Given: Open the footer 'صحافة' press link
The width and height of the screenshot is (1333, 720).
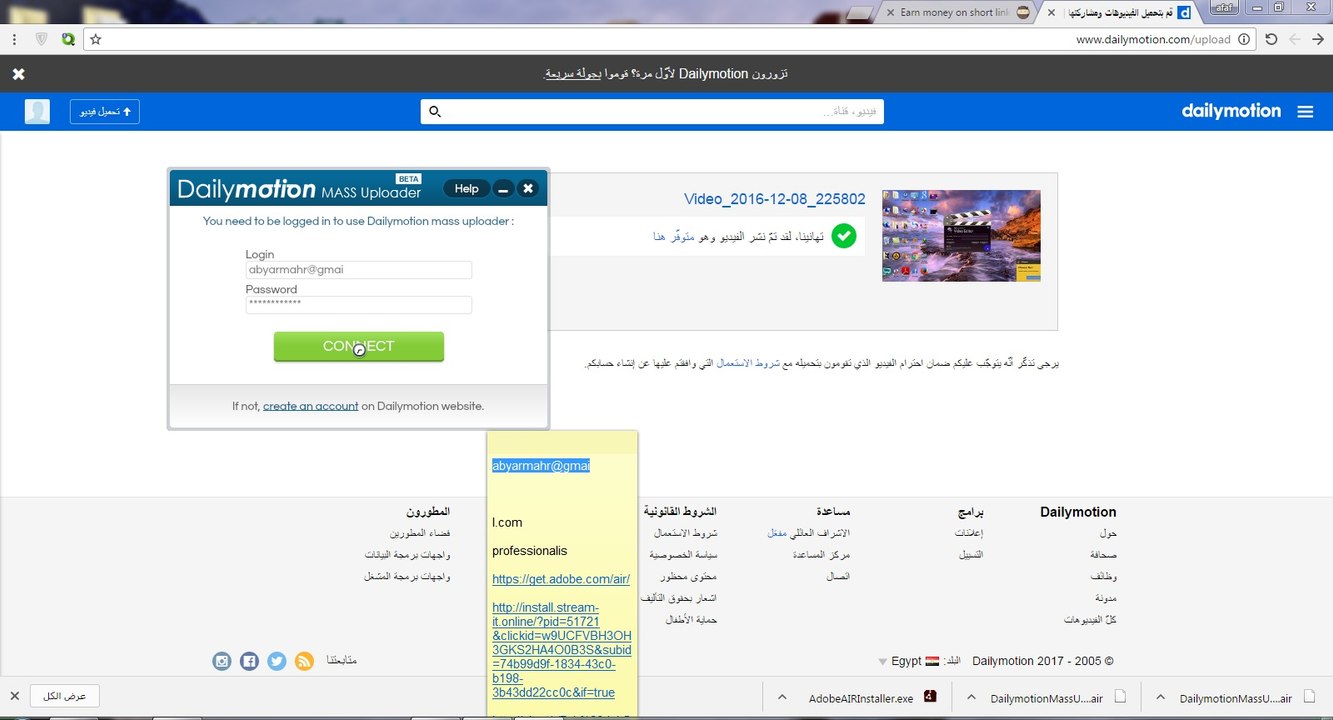Looking at the screenshot, I should coord(1103,555).
